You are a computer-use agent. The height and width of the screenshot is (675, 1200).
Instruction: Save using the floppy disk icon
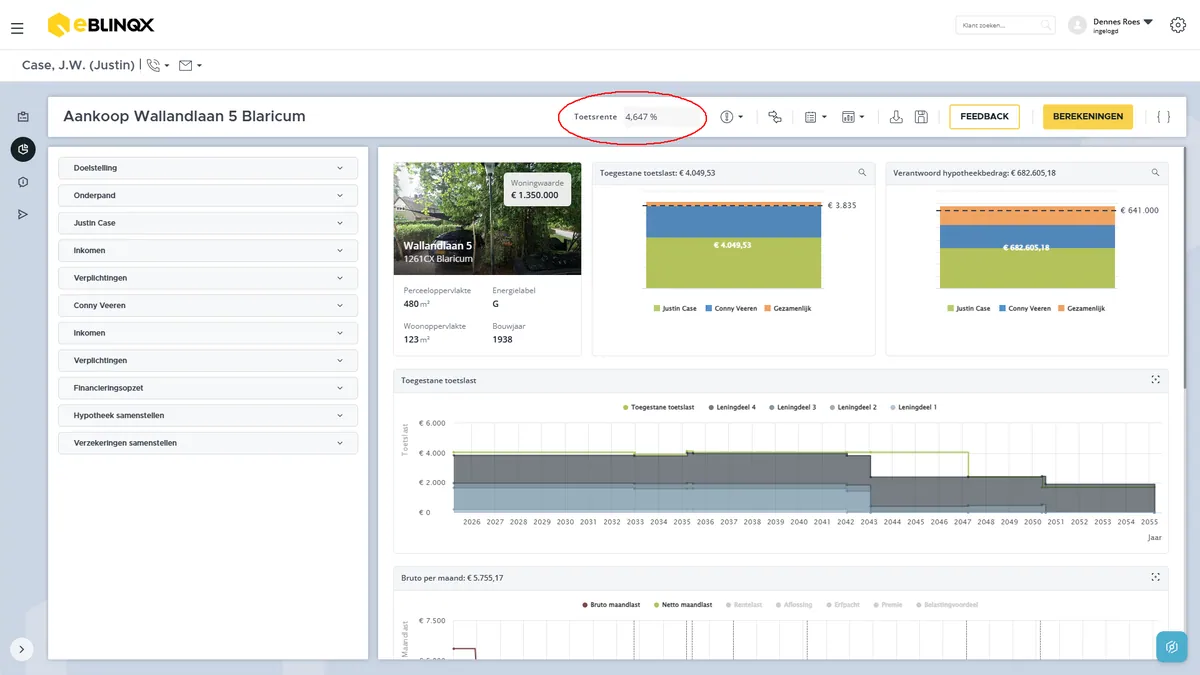point(921,117)
